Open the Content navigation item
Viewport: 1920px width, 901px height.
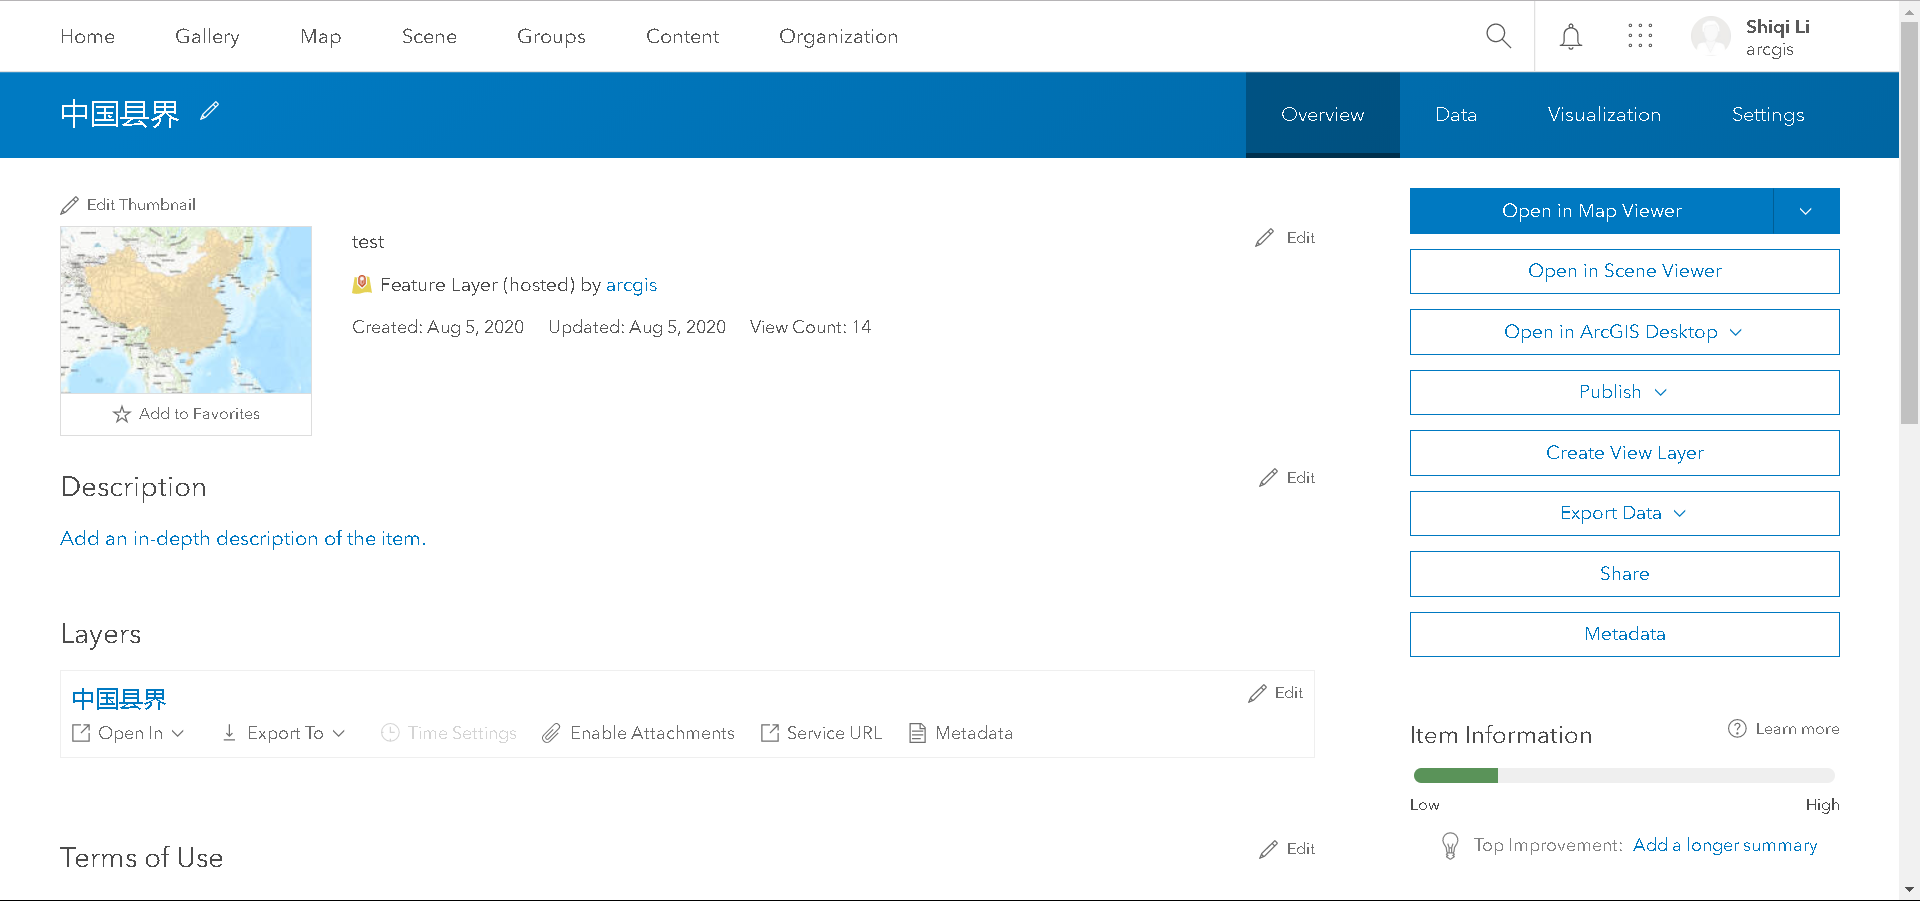click(x=683, y=36)
